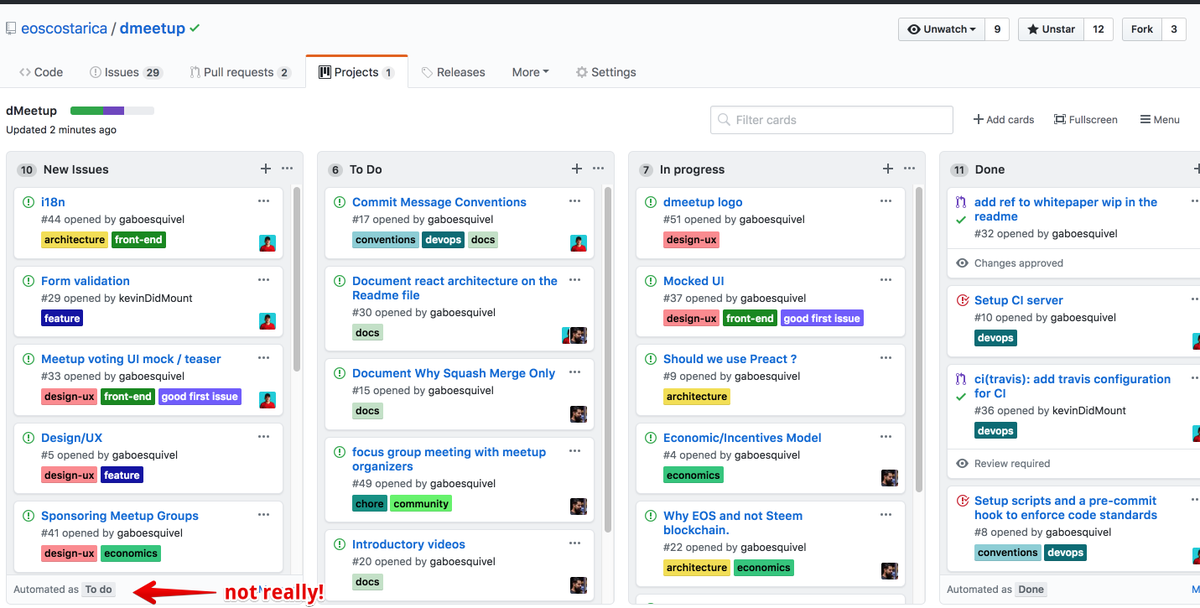Open card menu for focus group meeting
Screen dimensions: 1200x608
pyautogui.click(x=575, y=451)
